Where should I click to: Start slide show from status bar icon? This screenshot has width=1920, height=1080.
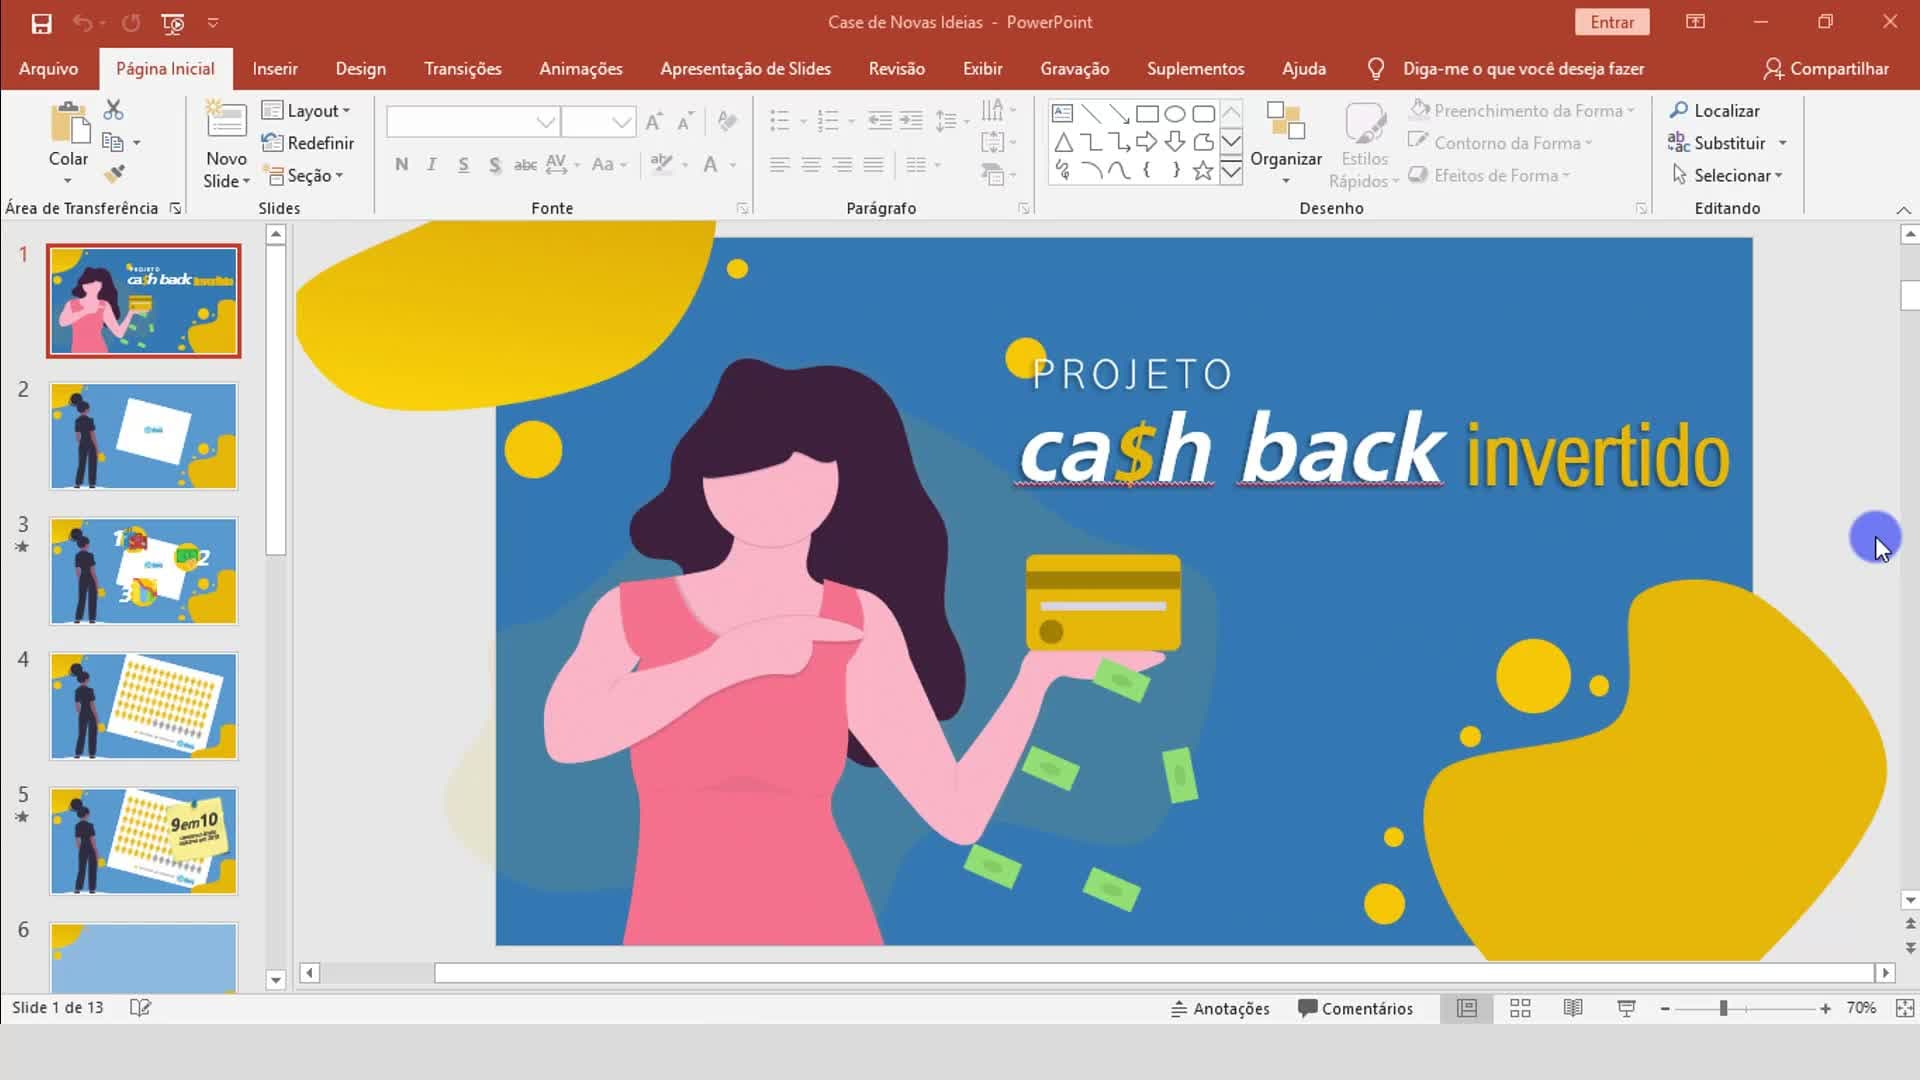coord(1626,1008)
